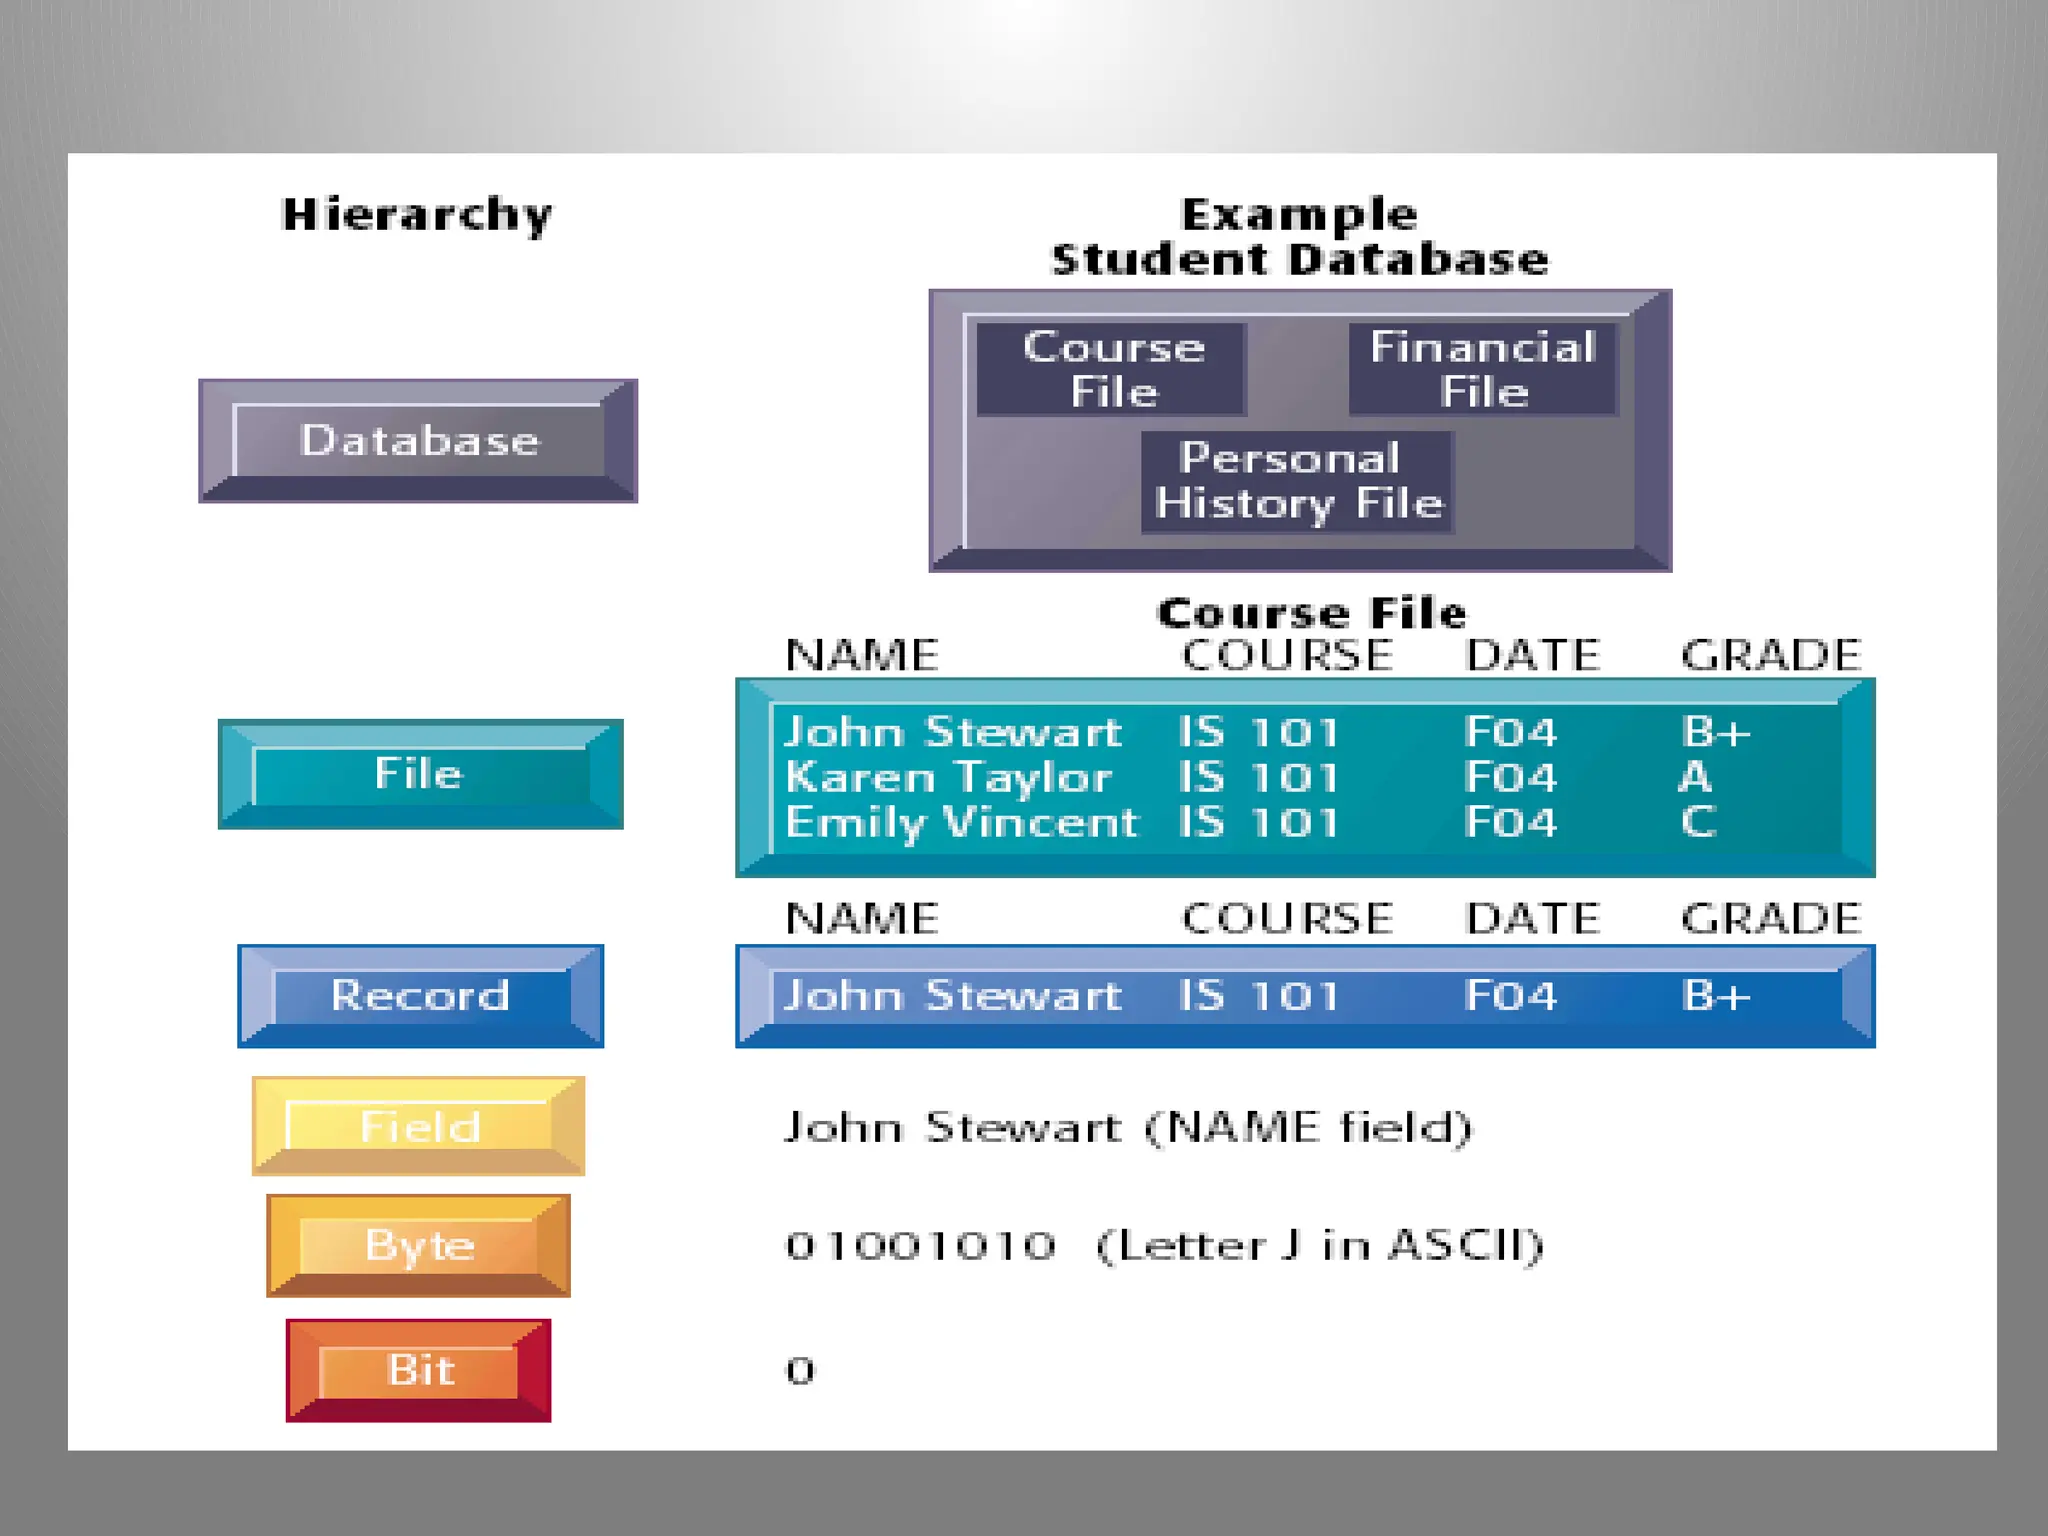Select the red Bit hierarchy button
The image size is (2048, 1536).
[418, 1370]
